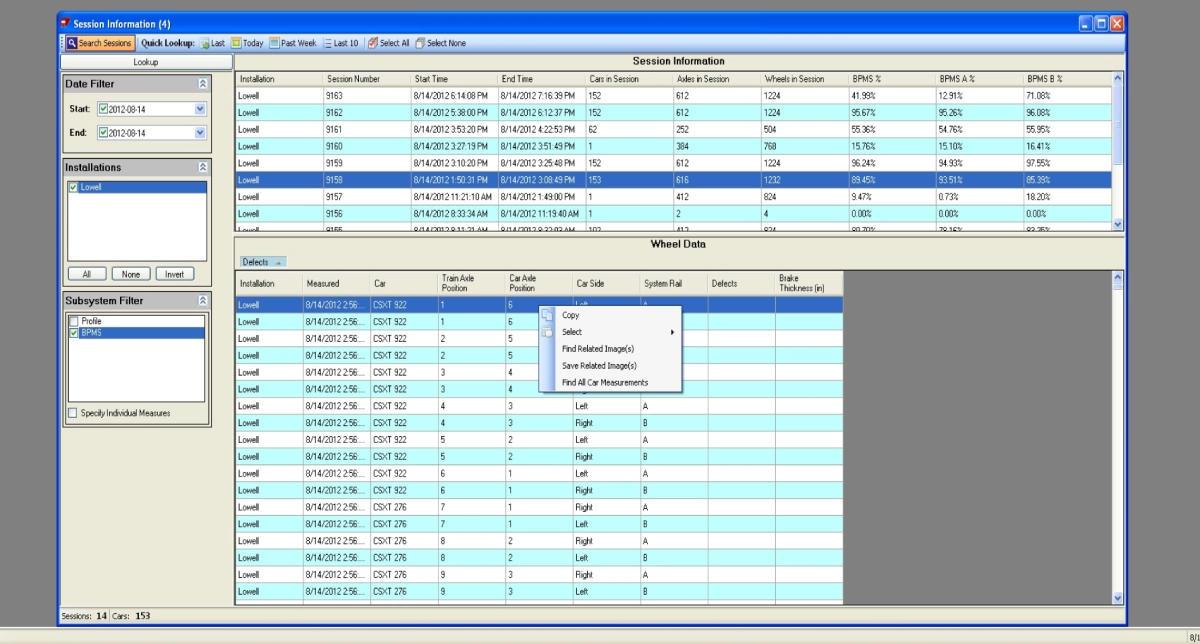
Task: Click the Defects column header
Action: pyautogui.click(x=741, y=283)
